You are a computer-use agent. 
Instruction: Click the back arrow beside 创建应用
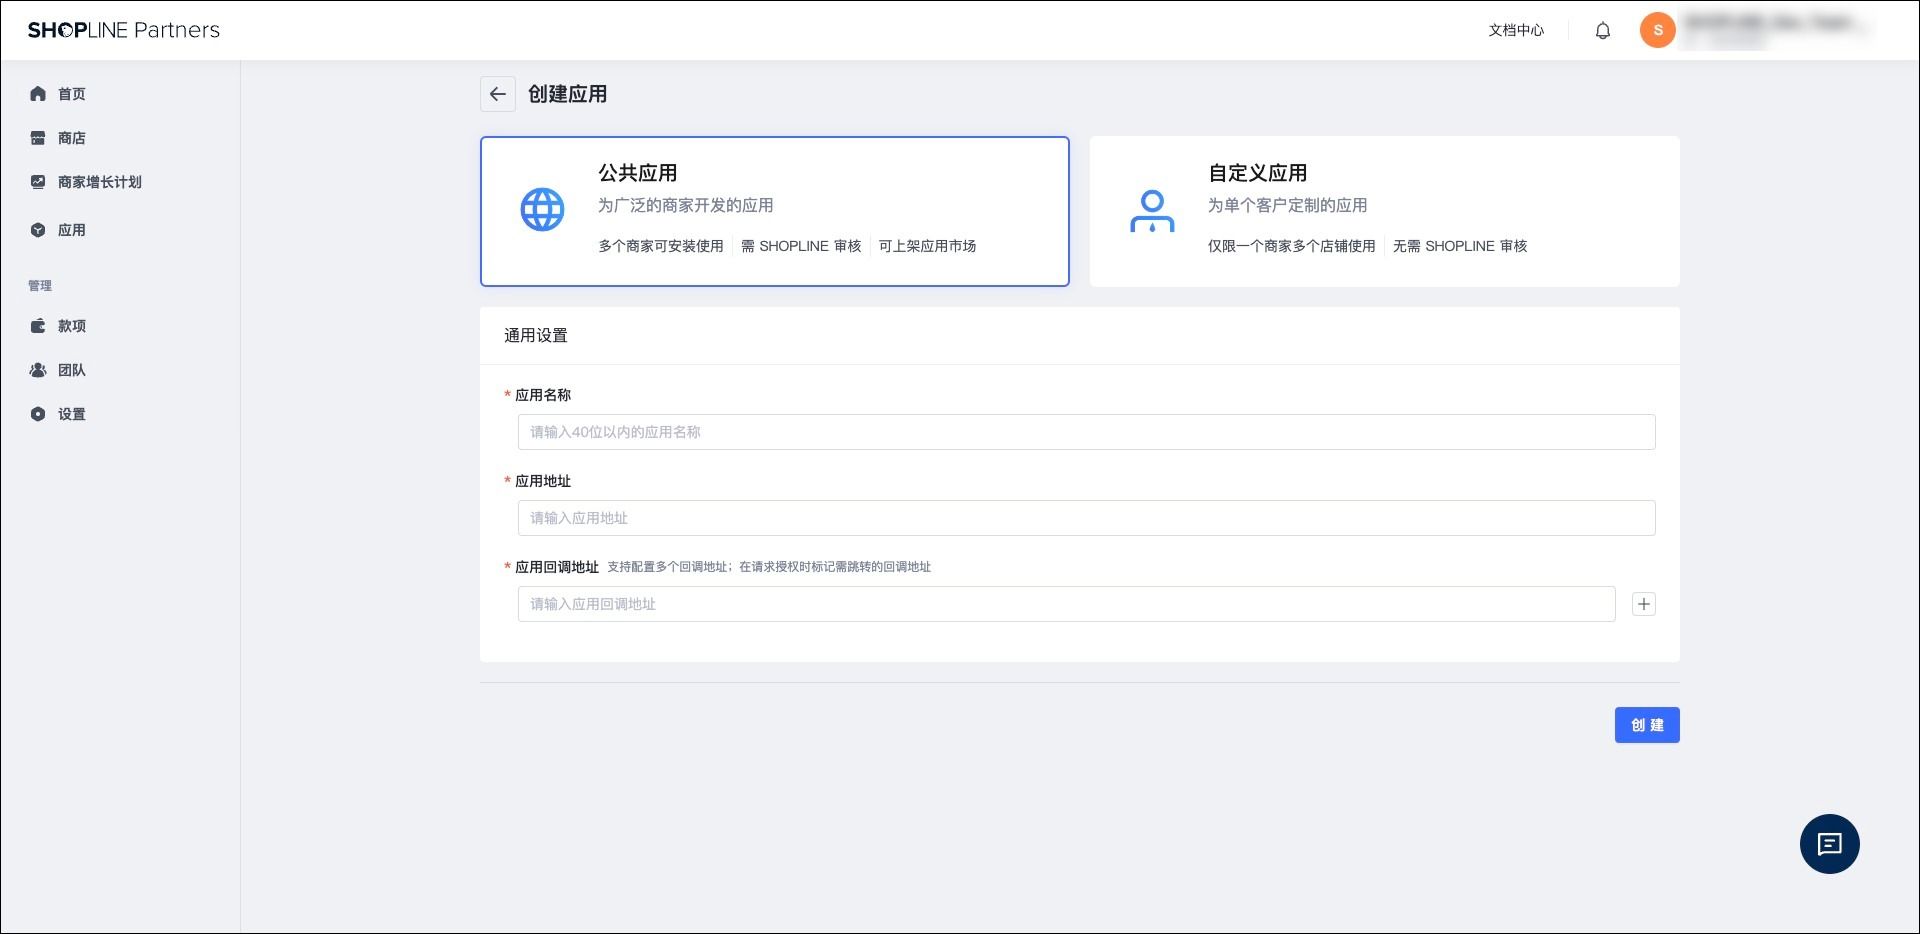497,94
